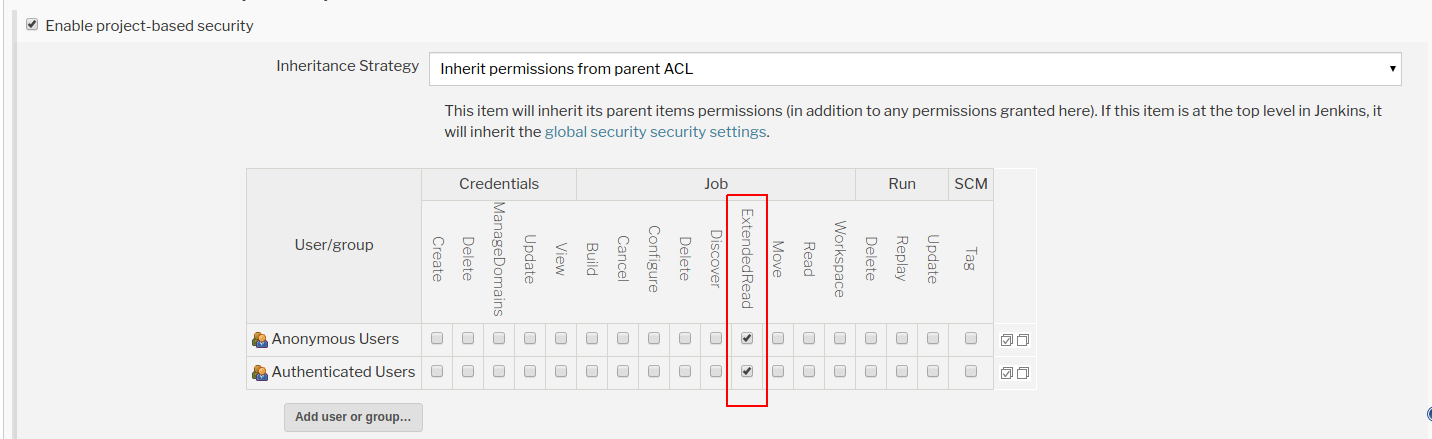Unselect all permissions for Anonymous Users
This screenshot has height=439, width=1432.
pos(1023,340)
